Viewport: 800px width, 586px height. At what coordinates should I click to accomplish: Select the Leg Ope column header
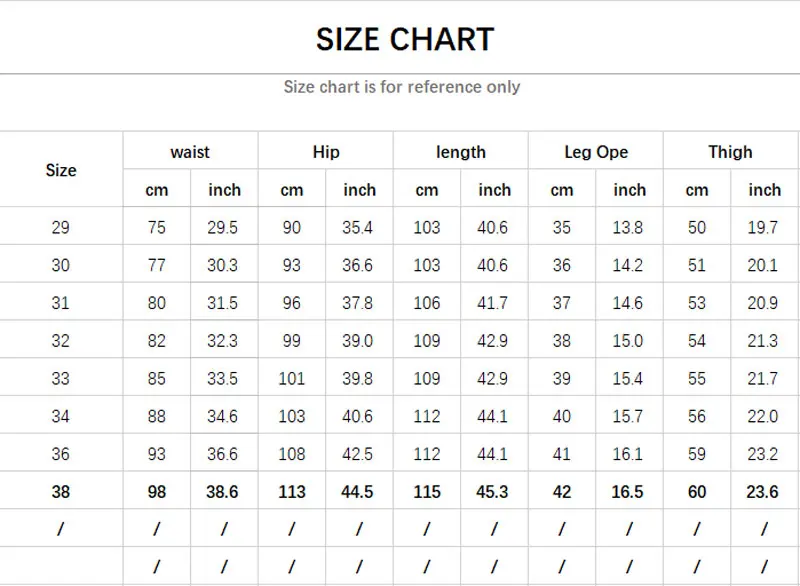click(x=596, y=152)
